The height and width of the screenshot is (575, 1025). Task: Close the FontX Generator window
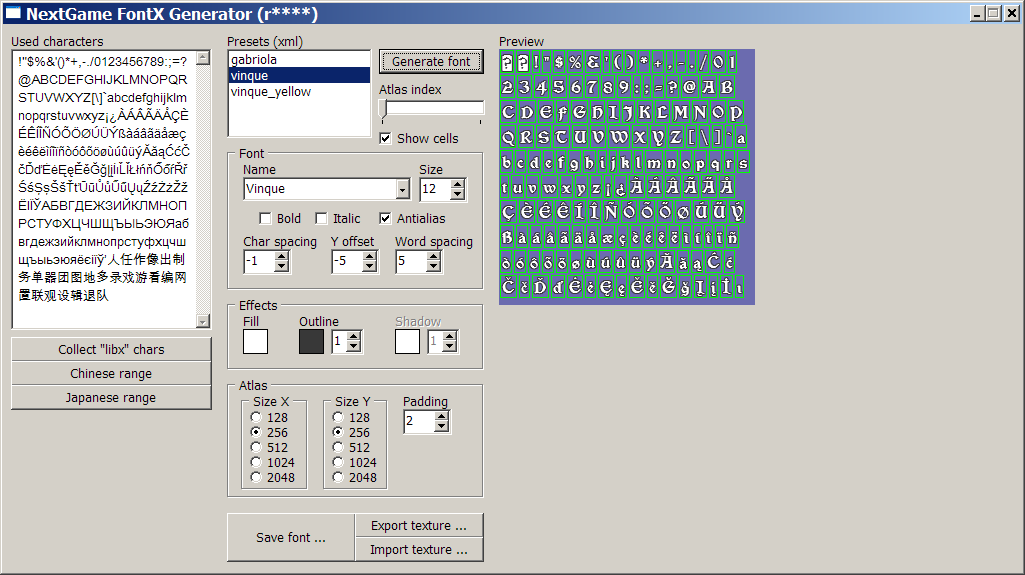pyautogui.click(x=1011, y=13)
